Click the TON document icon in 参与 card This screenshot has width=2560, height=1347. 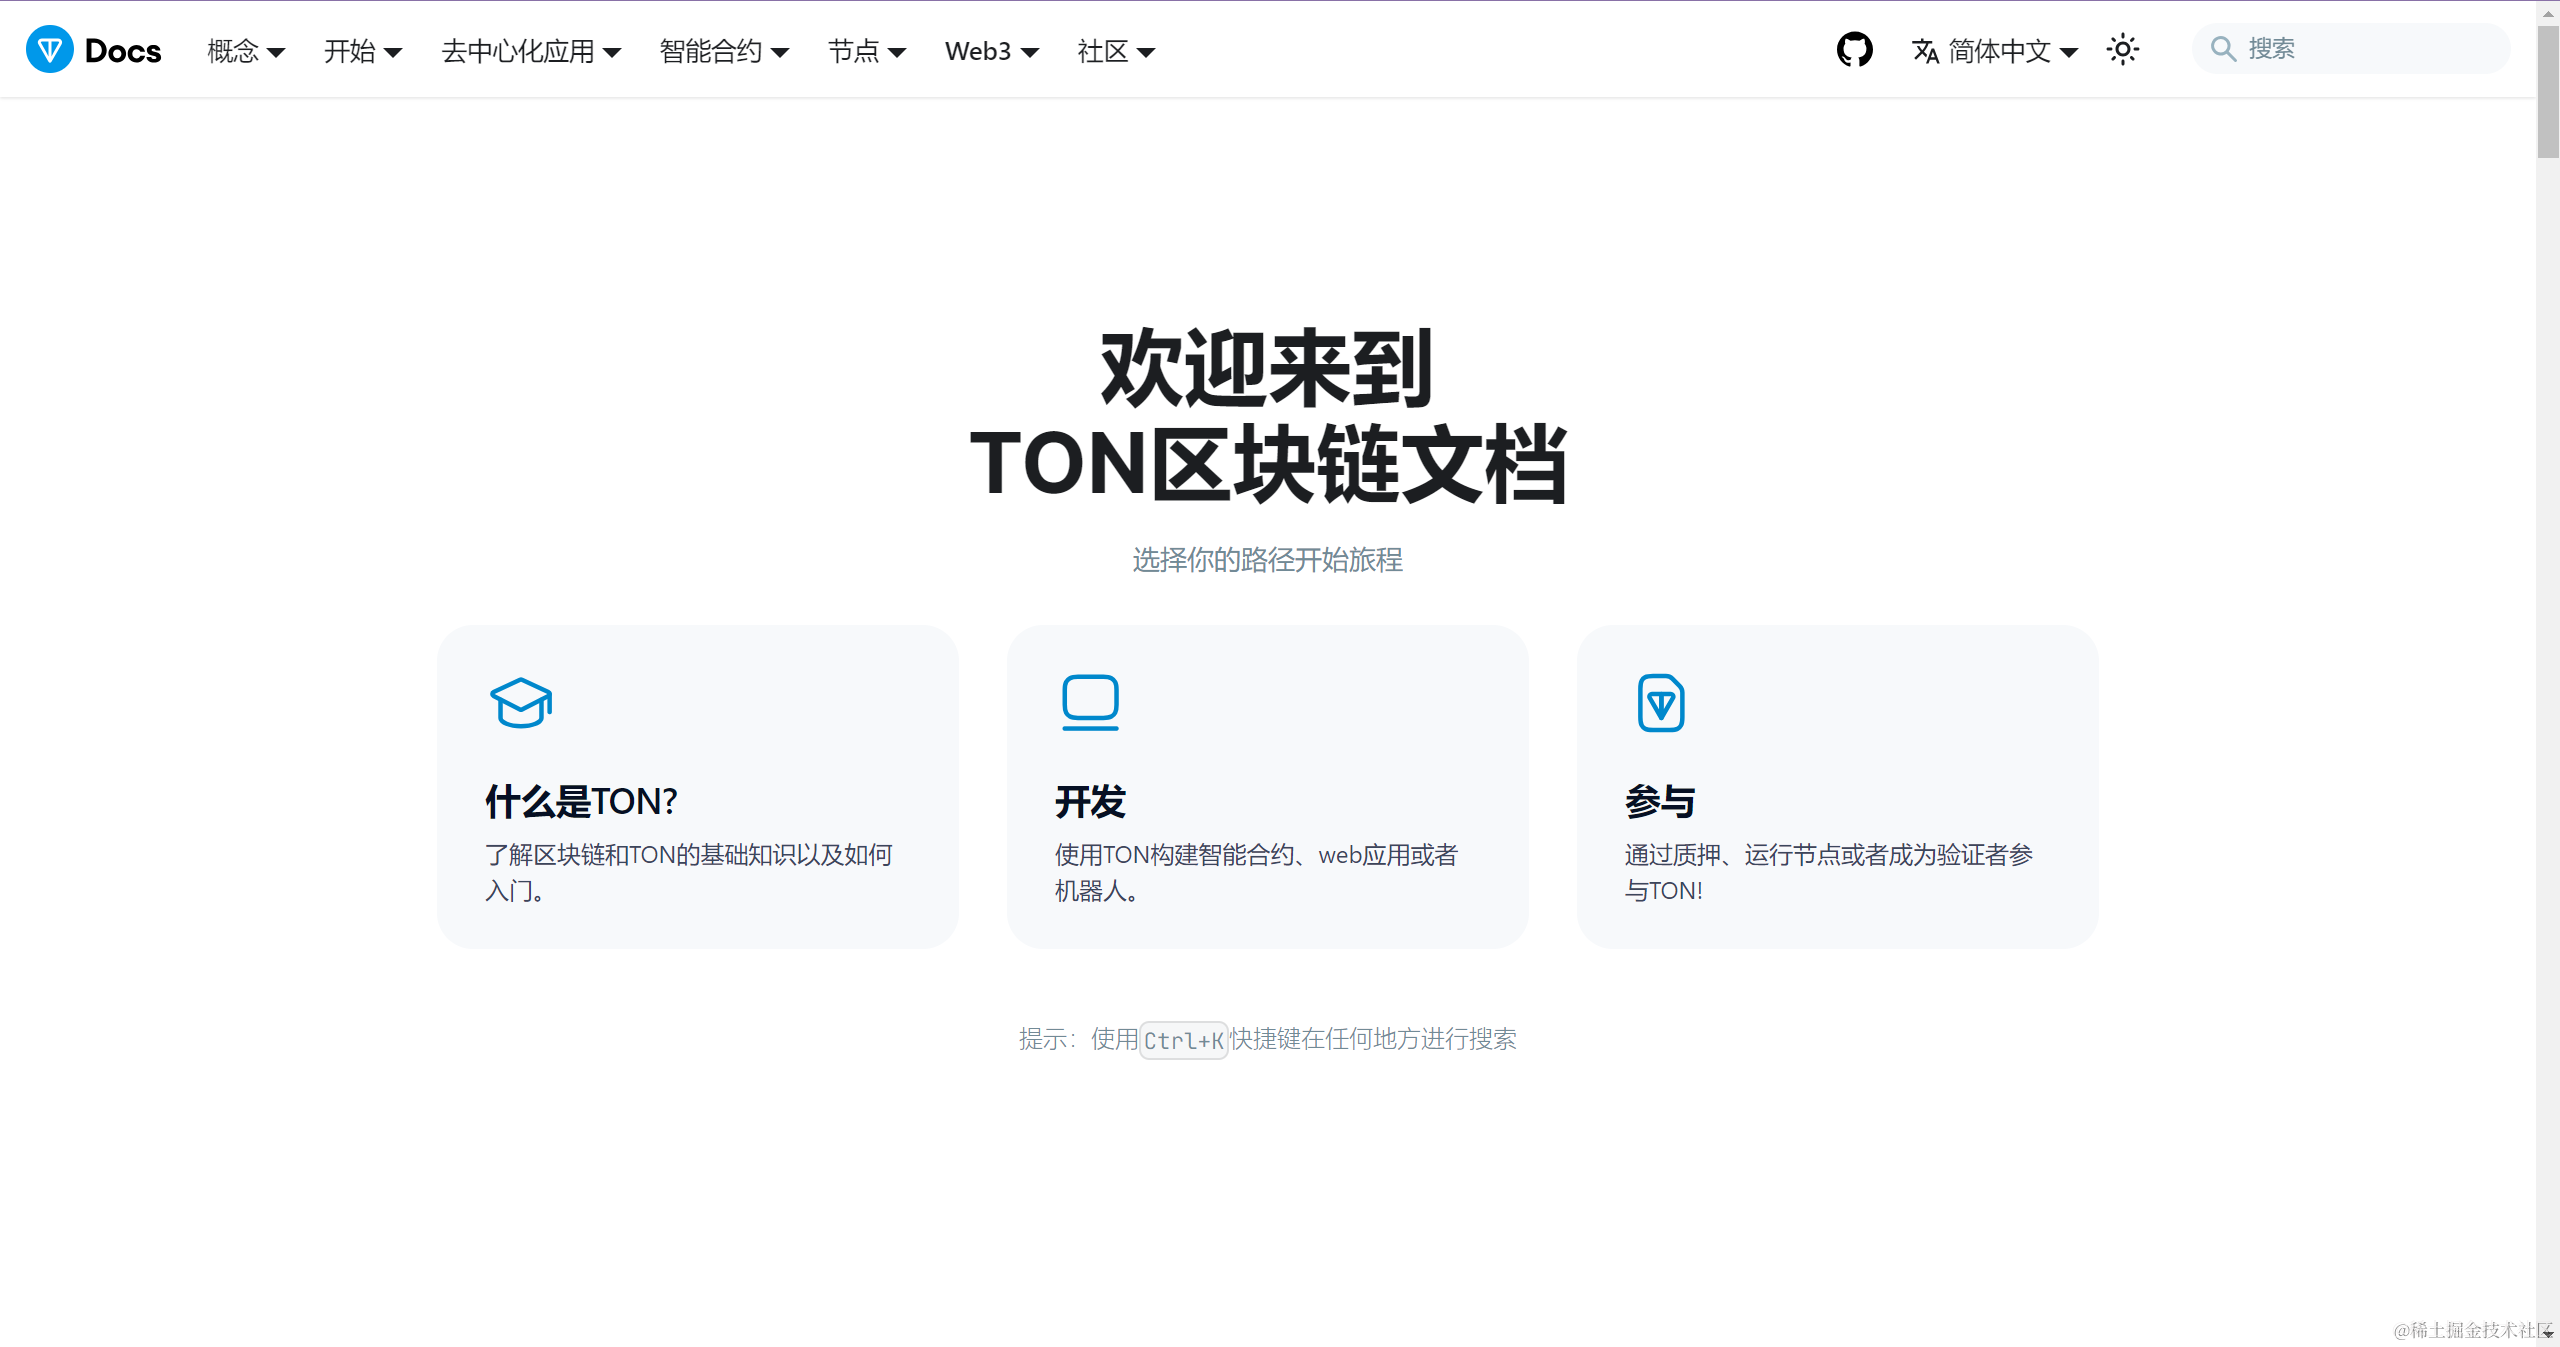point(1660,702)
